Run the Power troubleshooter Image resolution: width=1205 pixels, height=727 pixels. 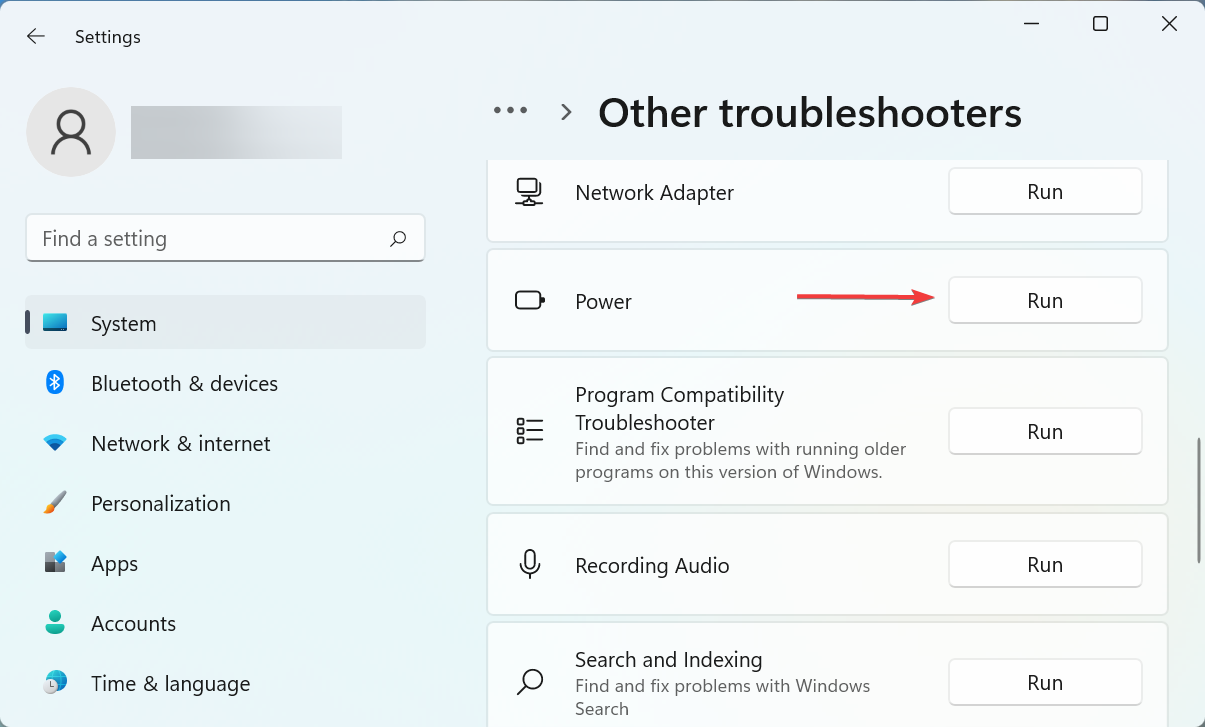point(1044,299)
